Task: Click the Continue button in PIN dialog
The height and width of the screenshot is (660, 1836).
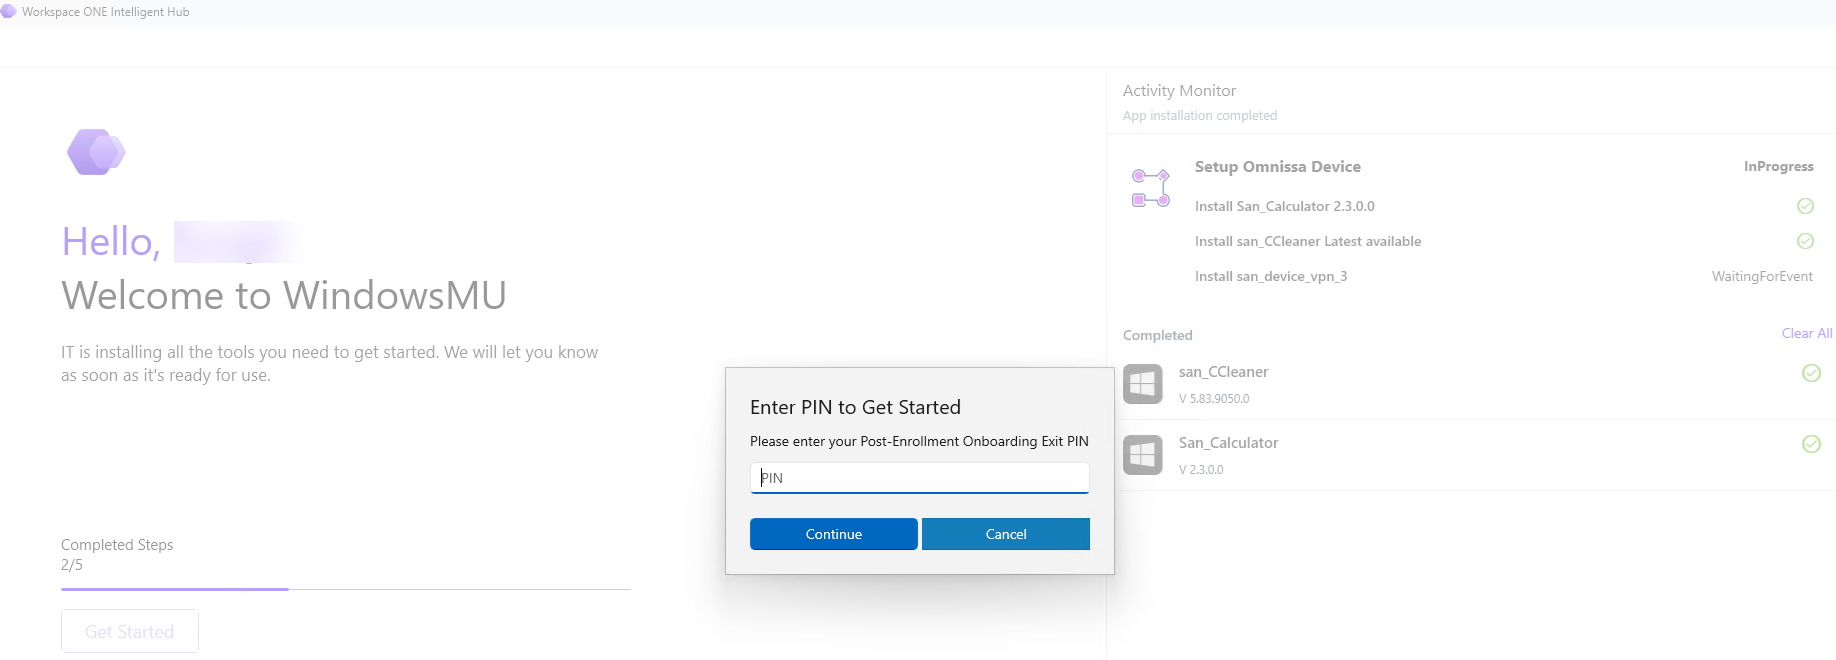Action: click(834, 534)
